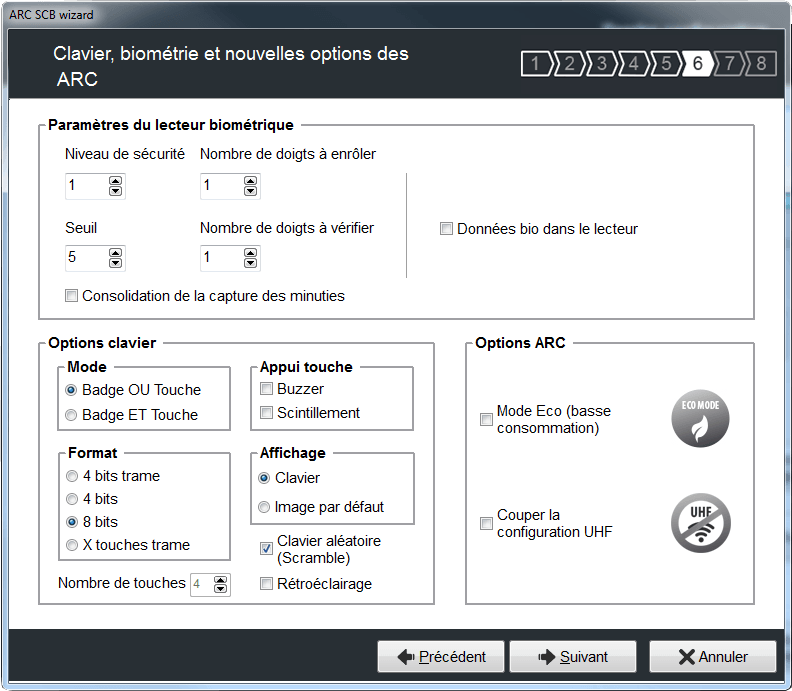Increase Nombre de doigts à vérifier

tap(250, 254)
